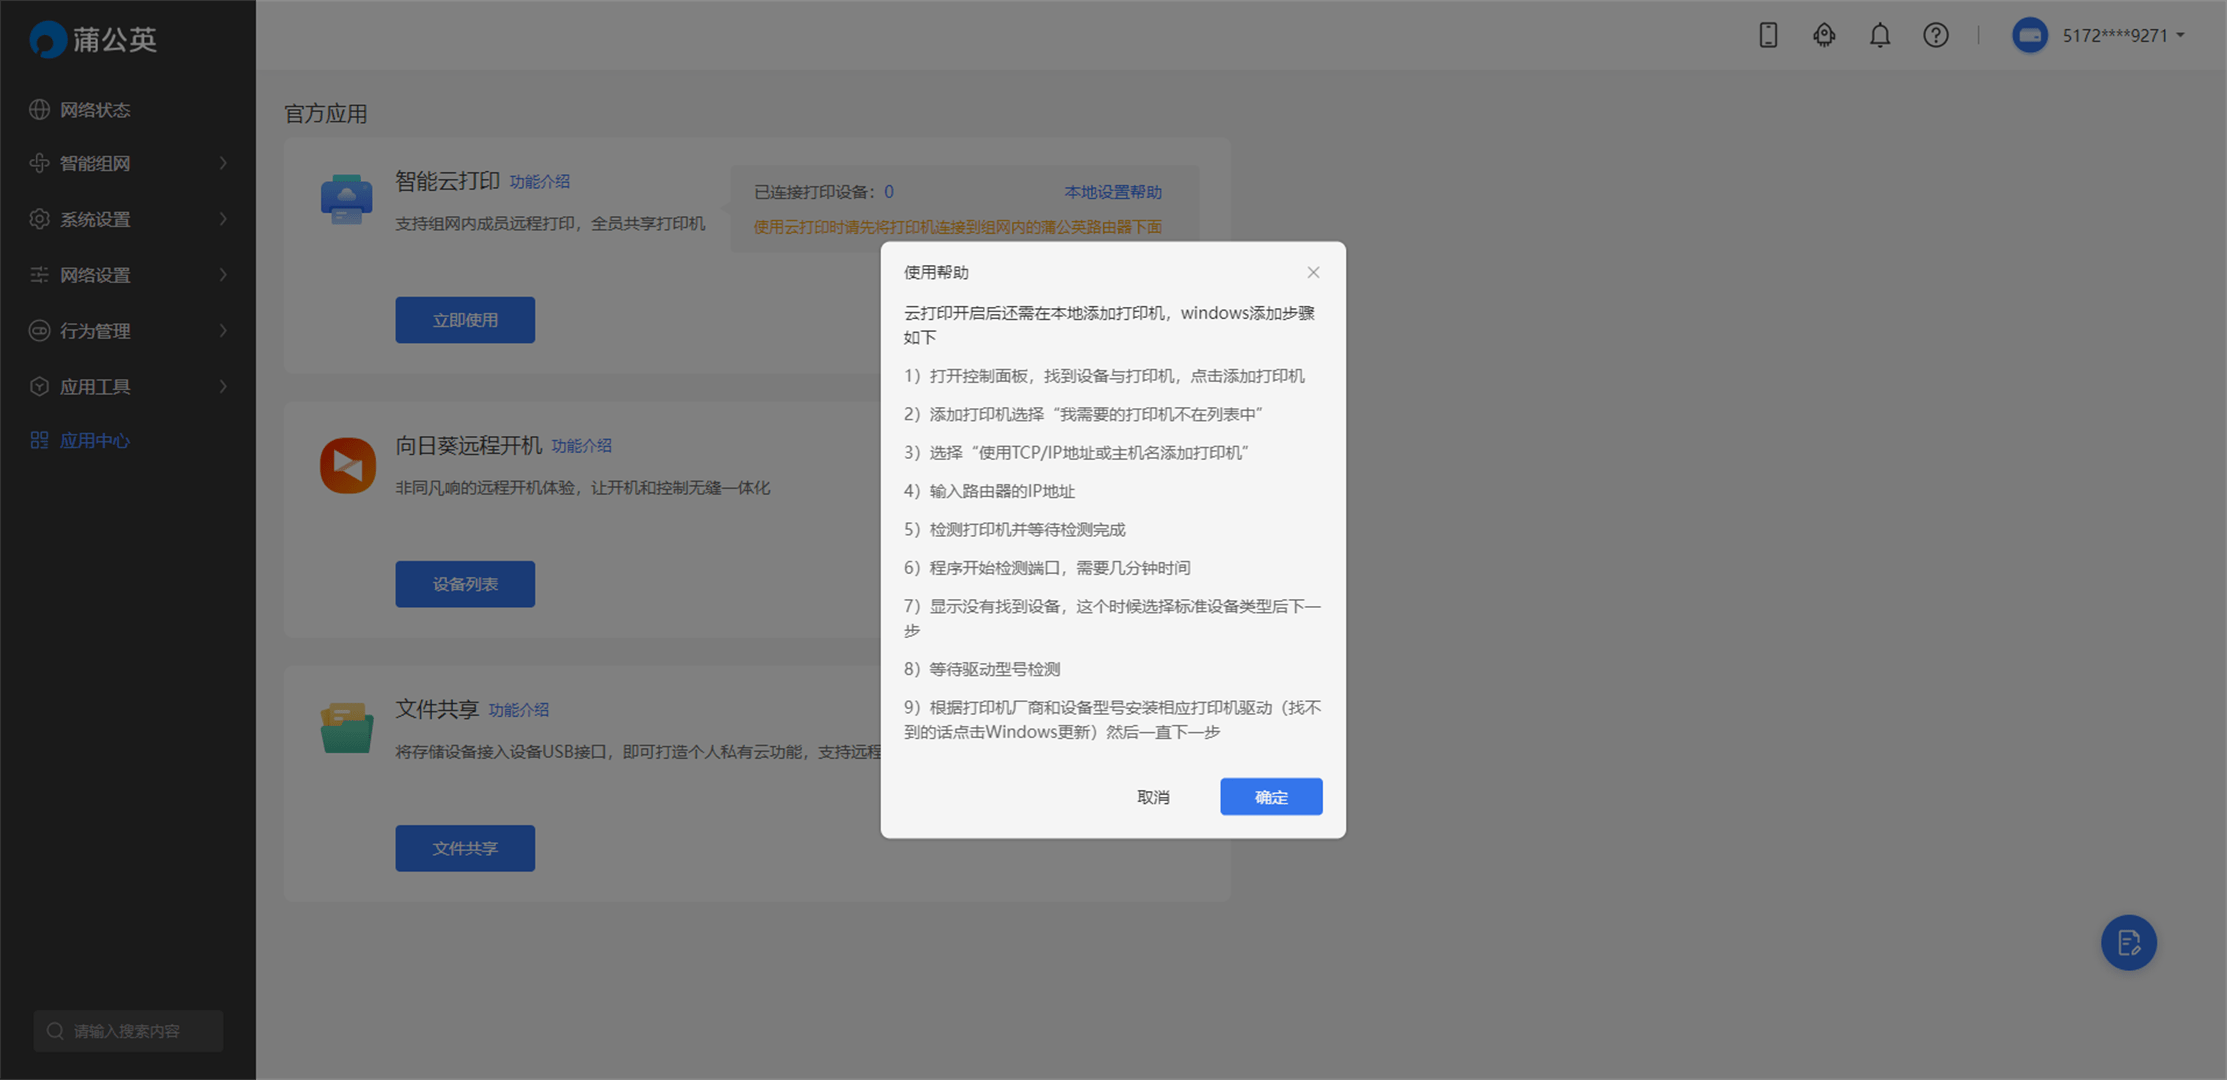Click step 4) 输入路由器的IP地址 text
The width and height of the screenshot is (2227, 1080).
[989, 491]
